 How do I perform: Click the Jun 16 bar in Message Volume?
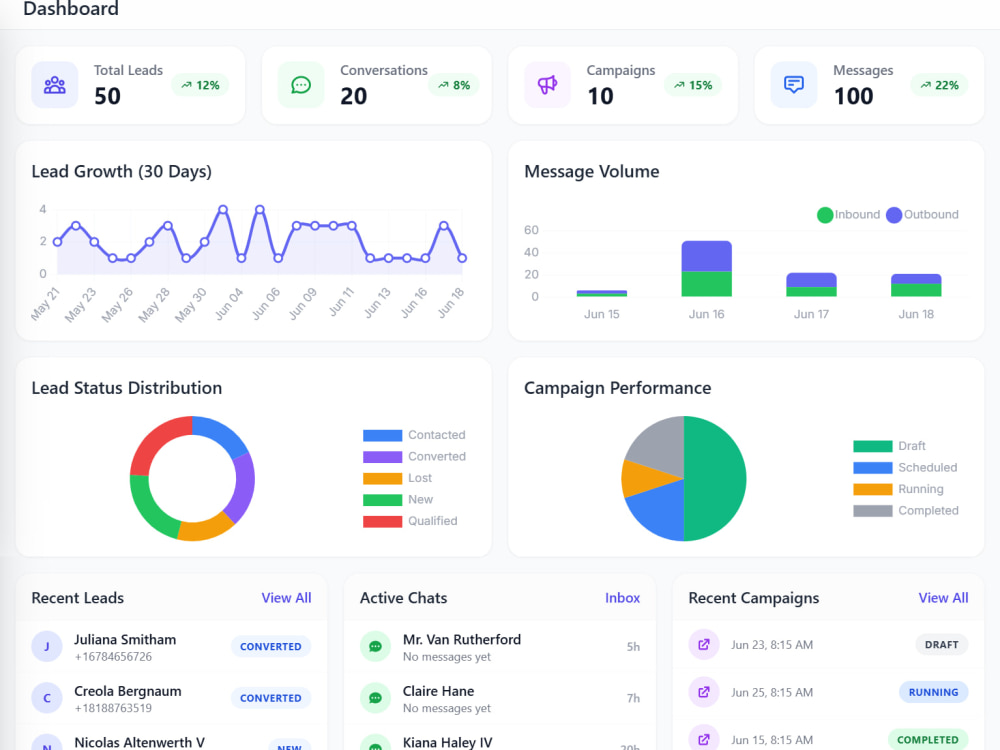[707, 268]
